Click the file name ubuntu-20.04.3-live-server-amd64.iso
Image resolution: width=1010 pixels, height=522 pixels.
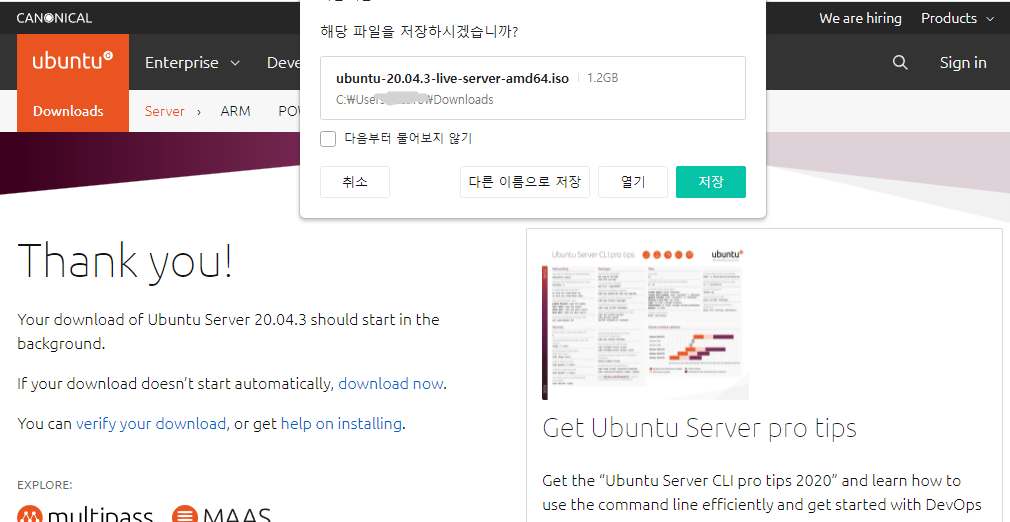click(452, 79)
